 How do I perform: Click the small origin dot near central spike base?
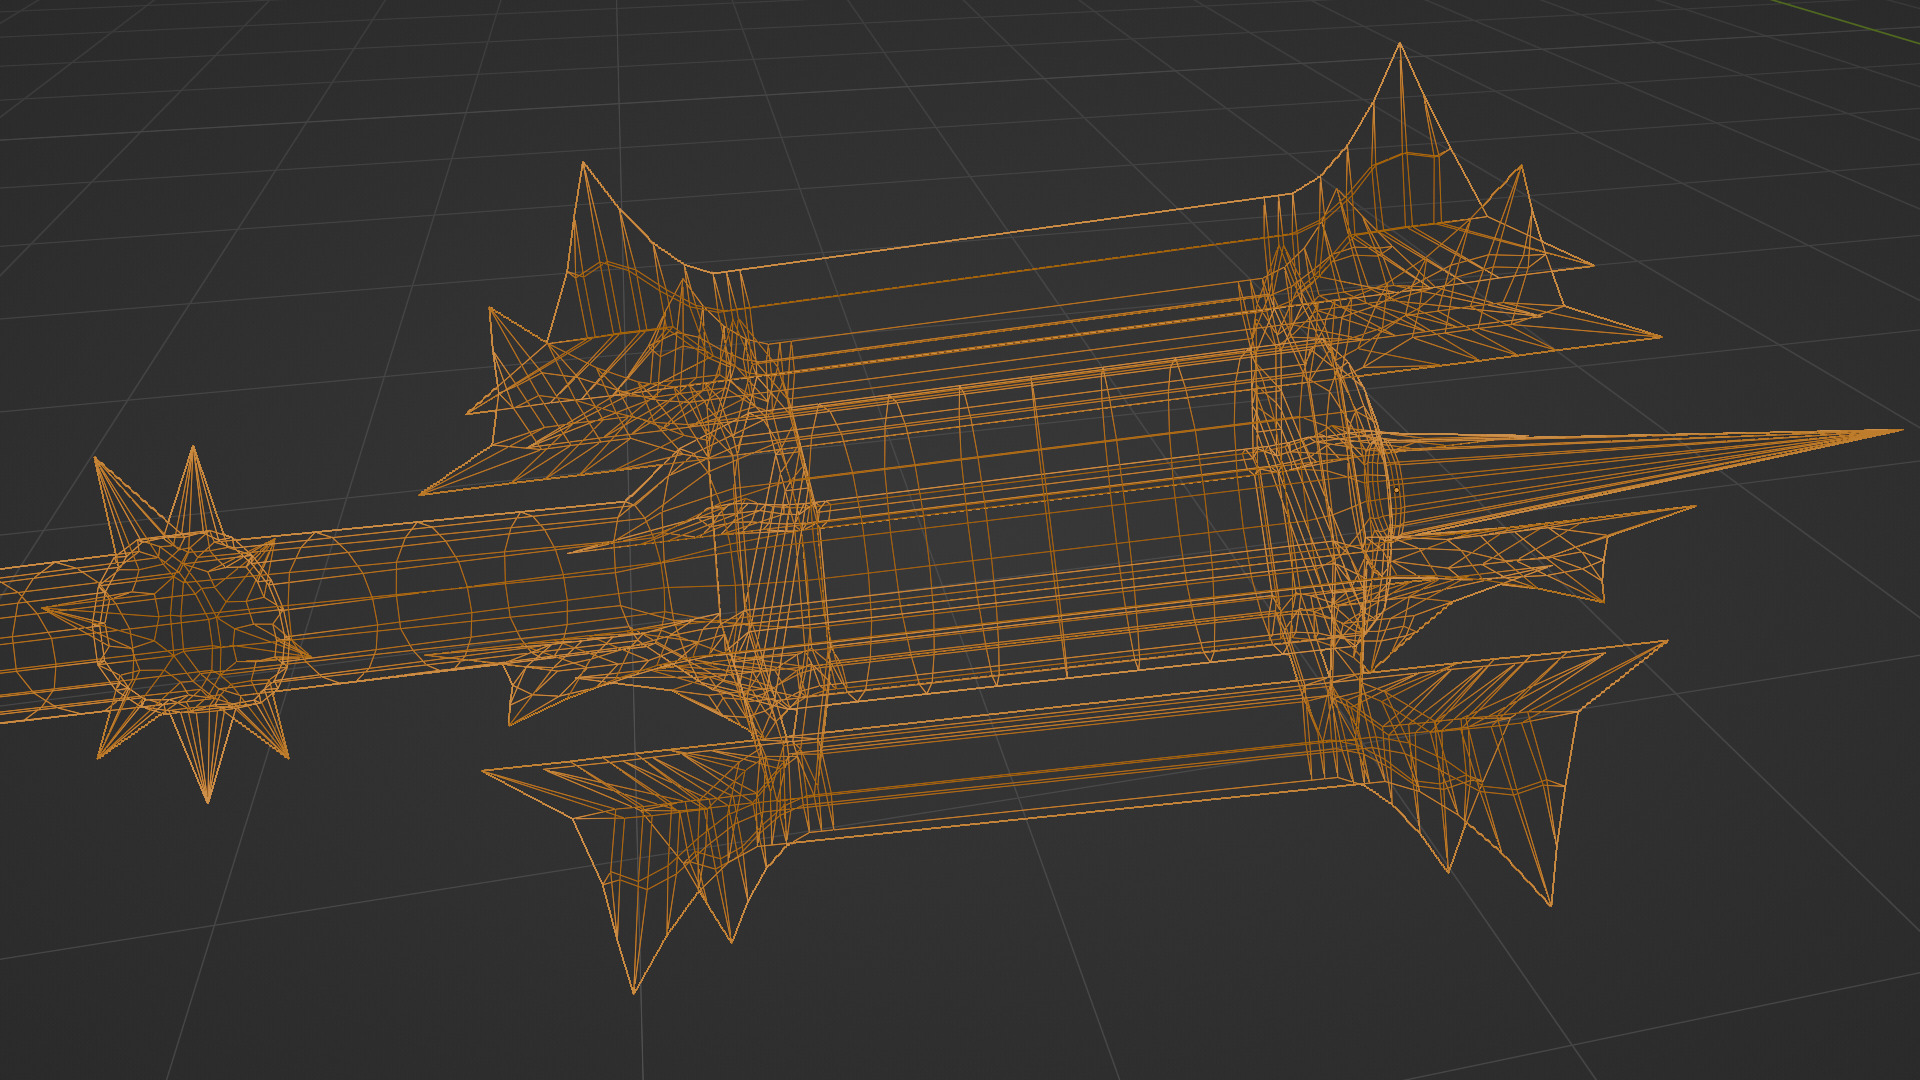1396,490
